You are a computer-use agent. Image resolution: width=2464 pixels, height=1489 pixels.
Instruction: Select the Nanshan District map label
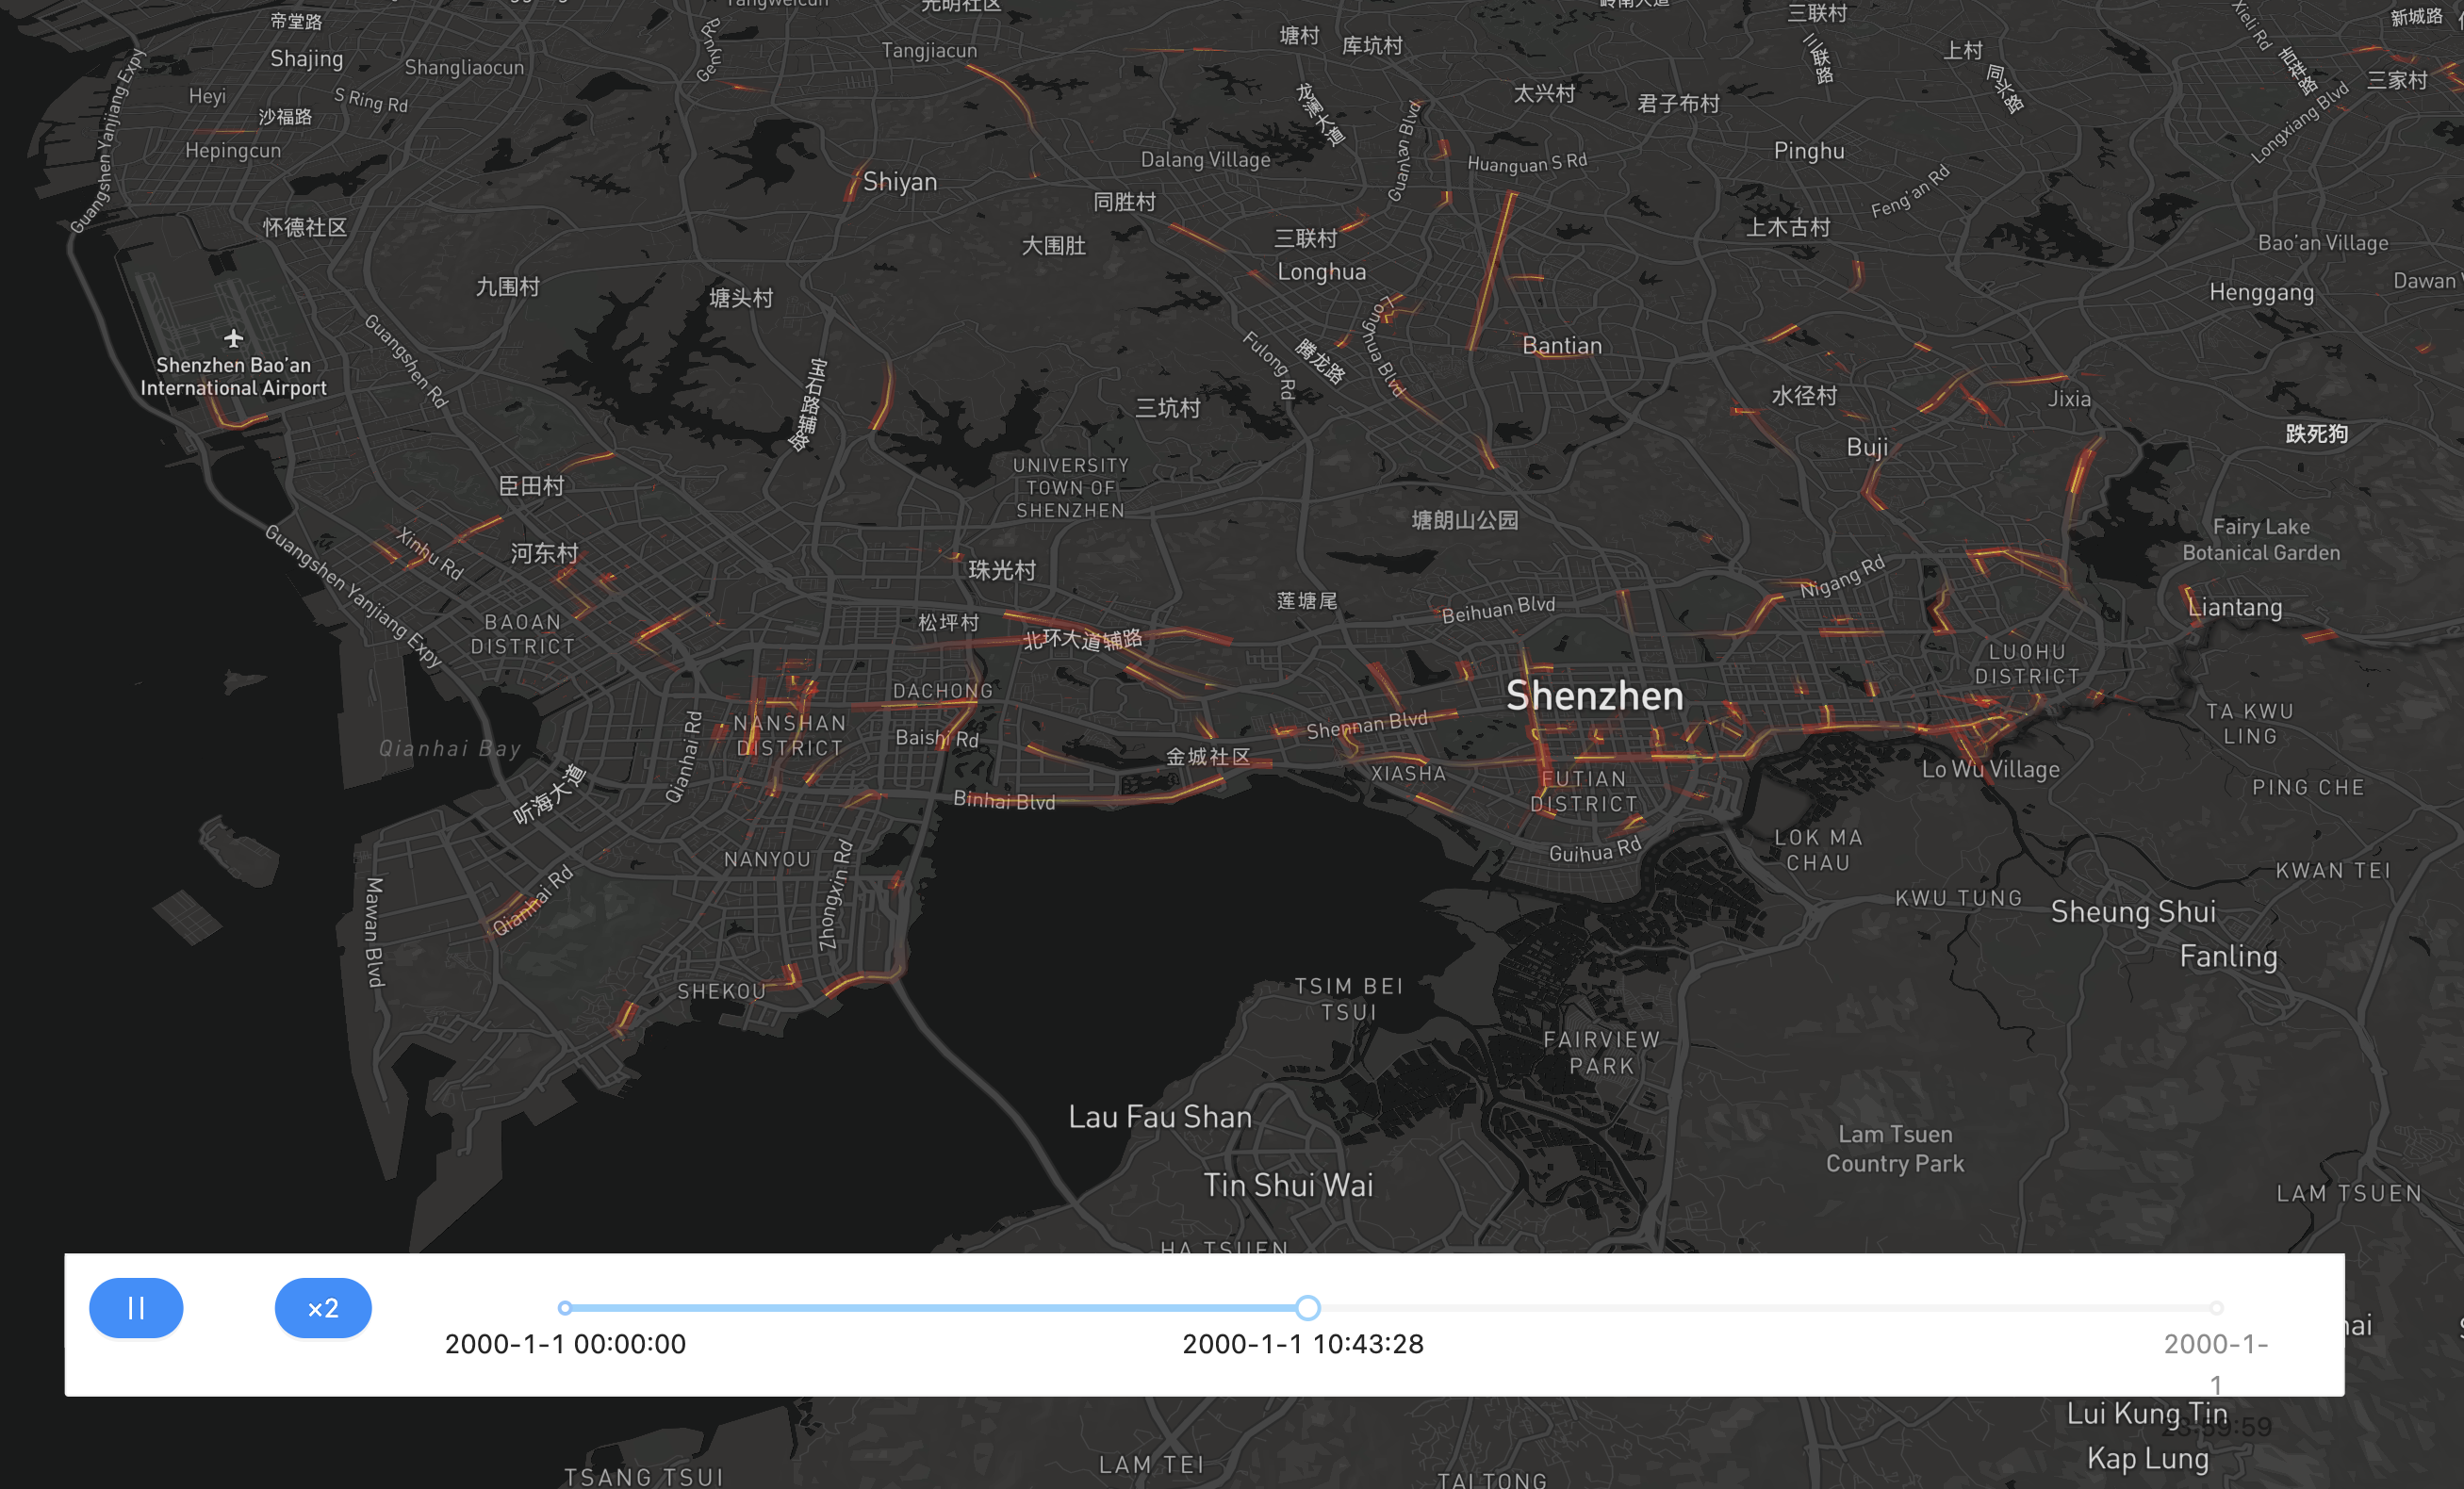(x=789, y=735)
